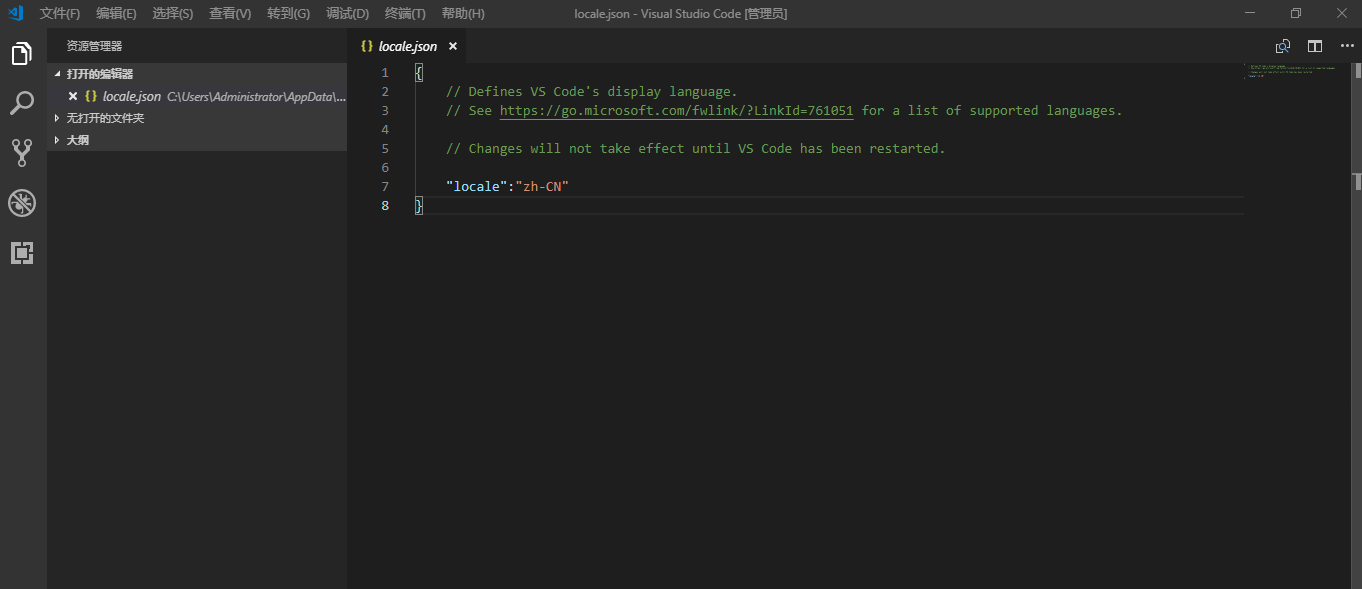Open the Extensions icon in activity bar
This screenshot has width=1362, height=589.
[22, 253]
